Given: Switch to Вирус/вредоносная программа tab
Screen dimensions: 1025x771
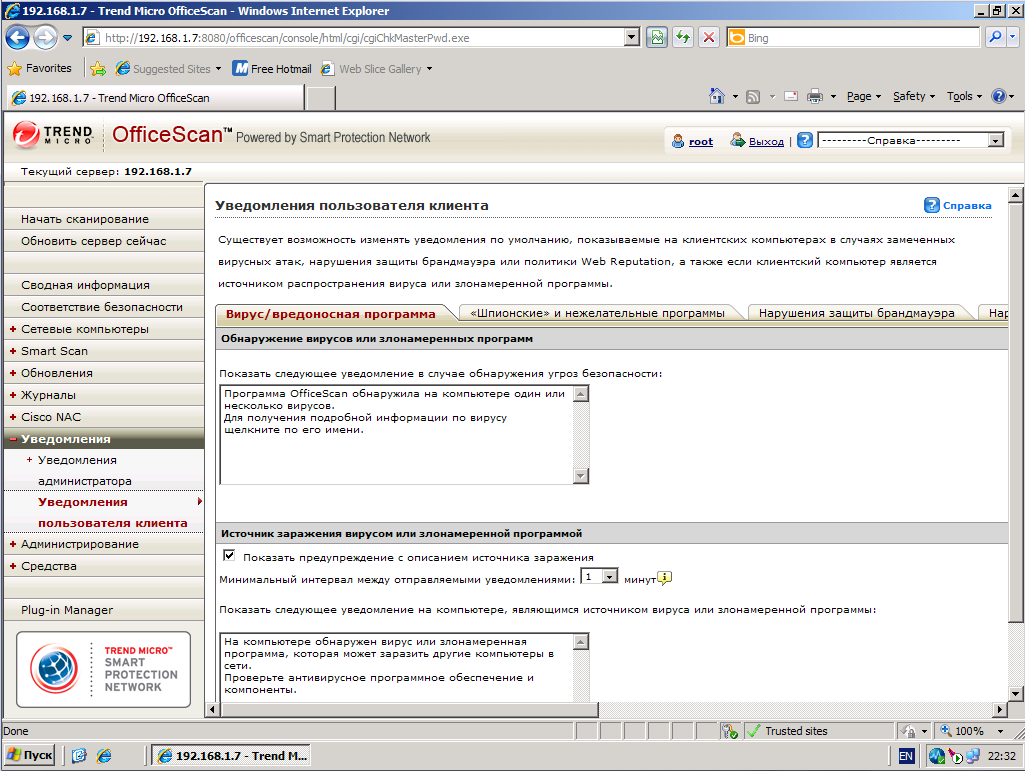Looking at the screenshot, I should 330,314.
